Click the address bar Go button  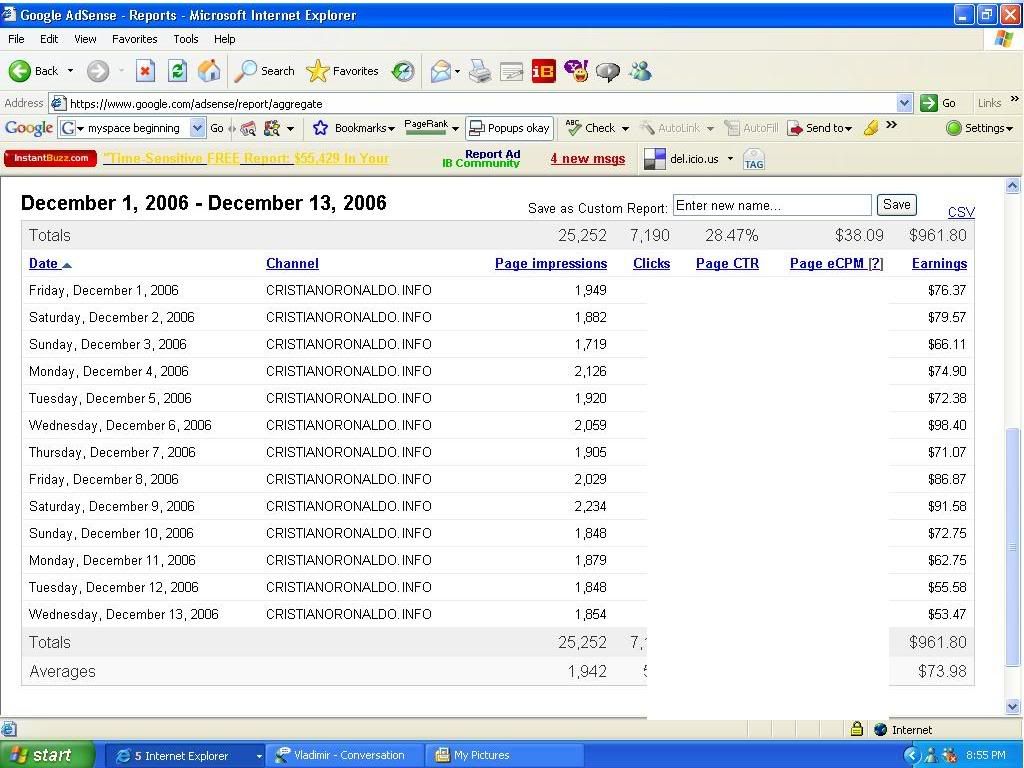pyautogui.click(x=938, y=103)
